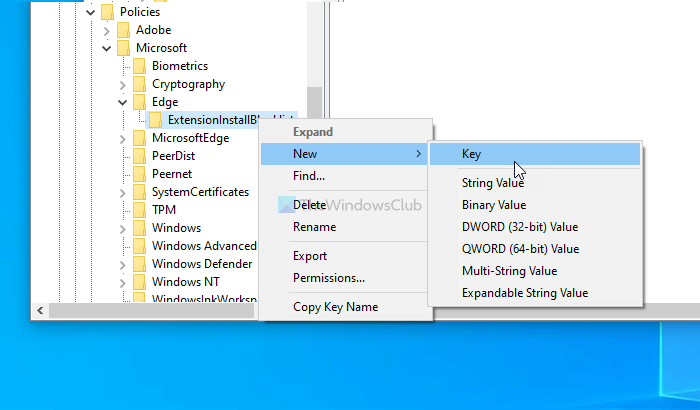
Task: Click the Windows Advanced folder icon
Action: point(140,246)
